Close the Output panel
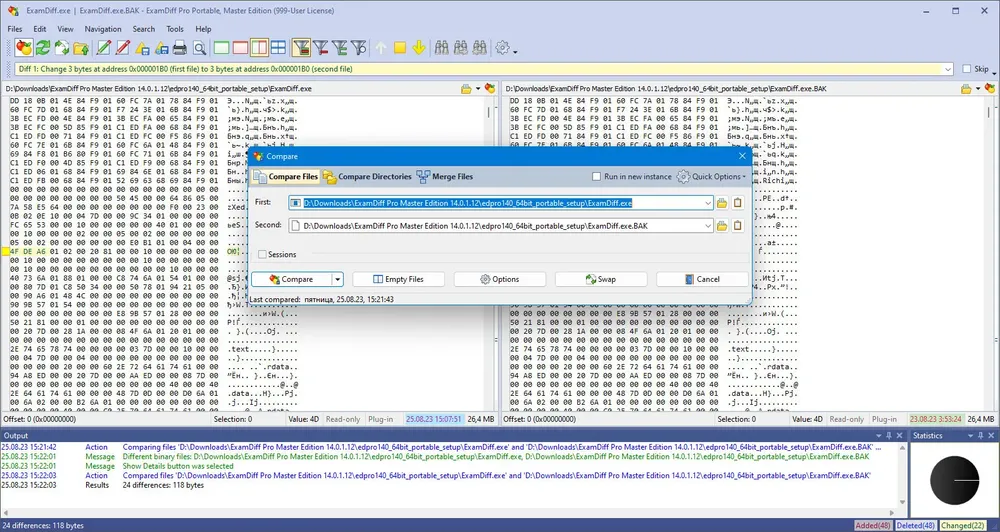 click(x=900, y=436)
